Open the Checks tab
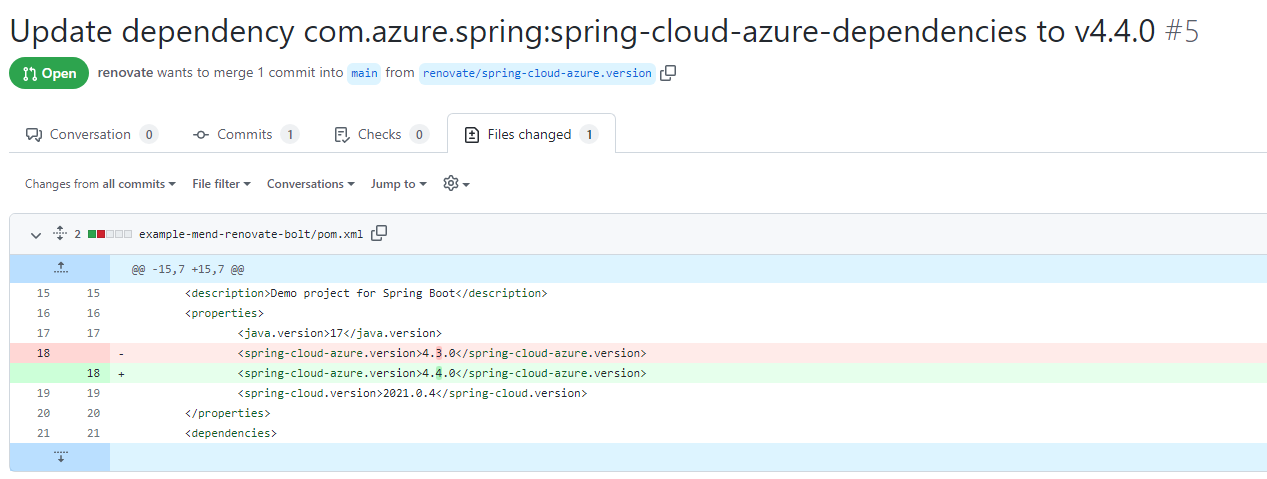 coord(380,134)
